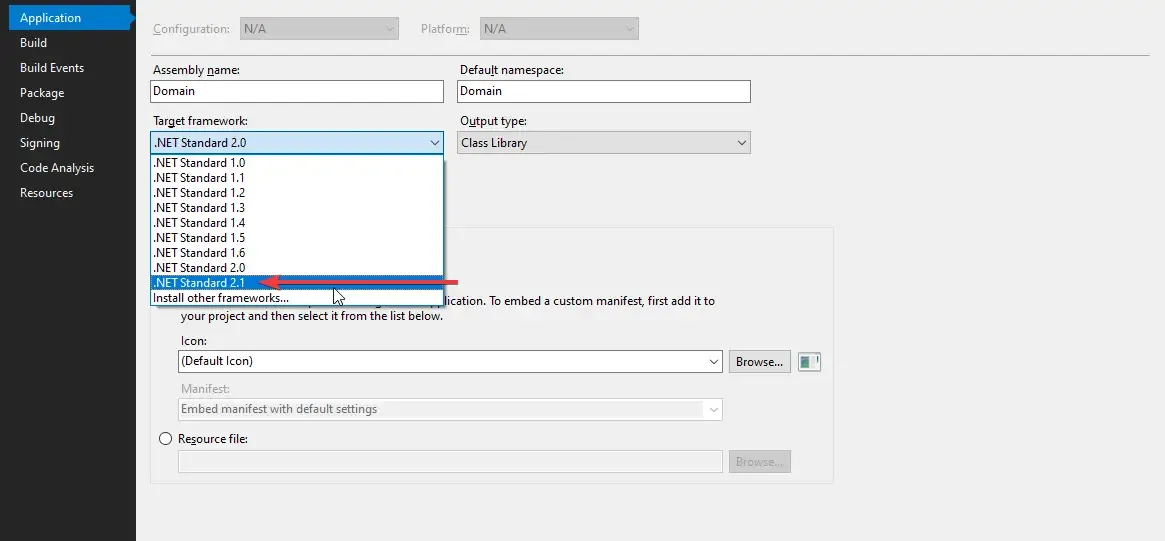1165x541 pixels.
Task: Switch to the Build tab
Action: pyautogui.click(x=34, y=43)
